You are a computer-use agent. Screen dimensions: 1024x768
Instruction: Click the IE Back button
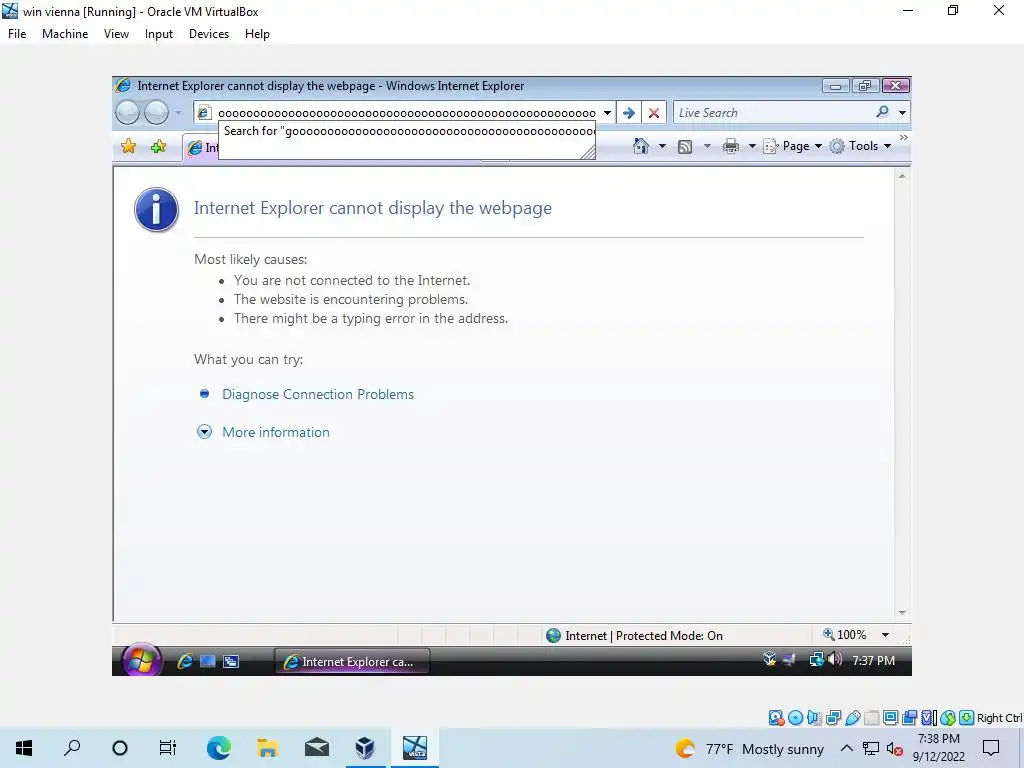[x=128, y=113]
